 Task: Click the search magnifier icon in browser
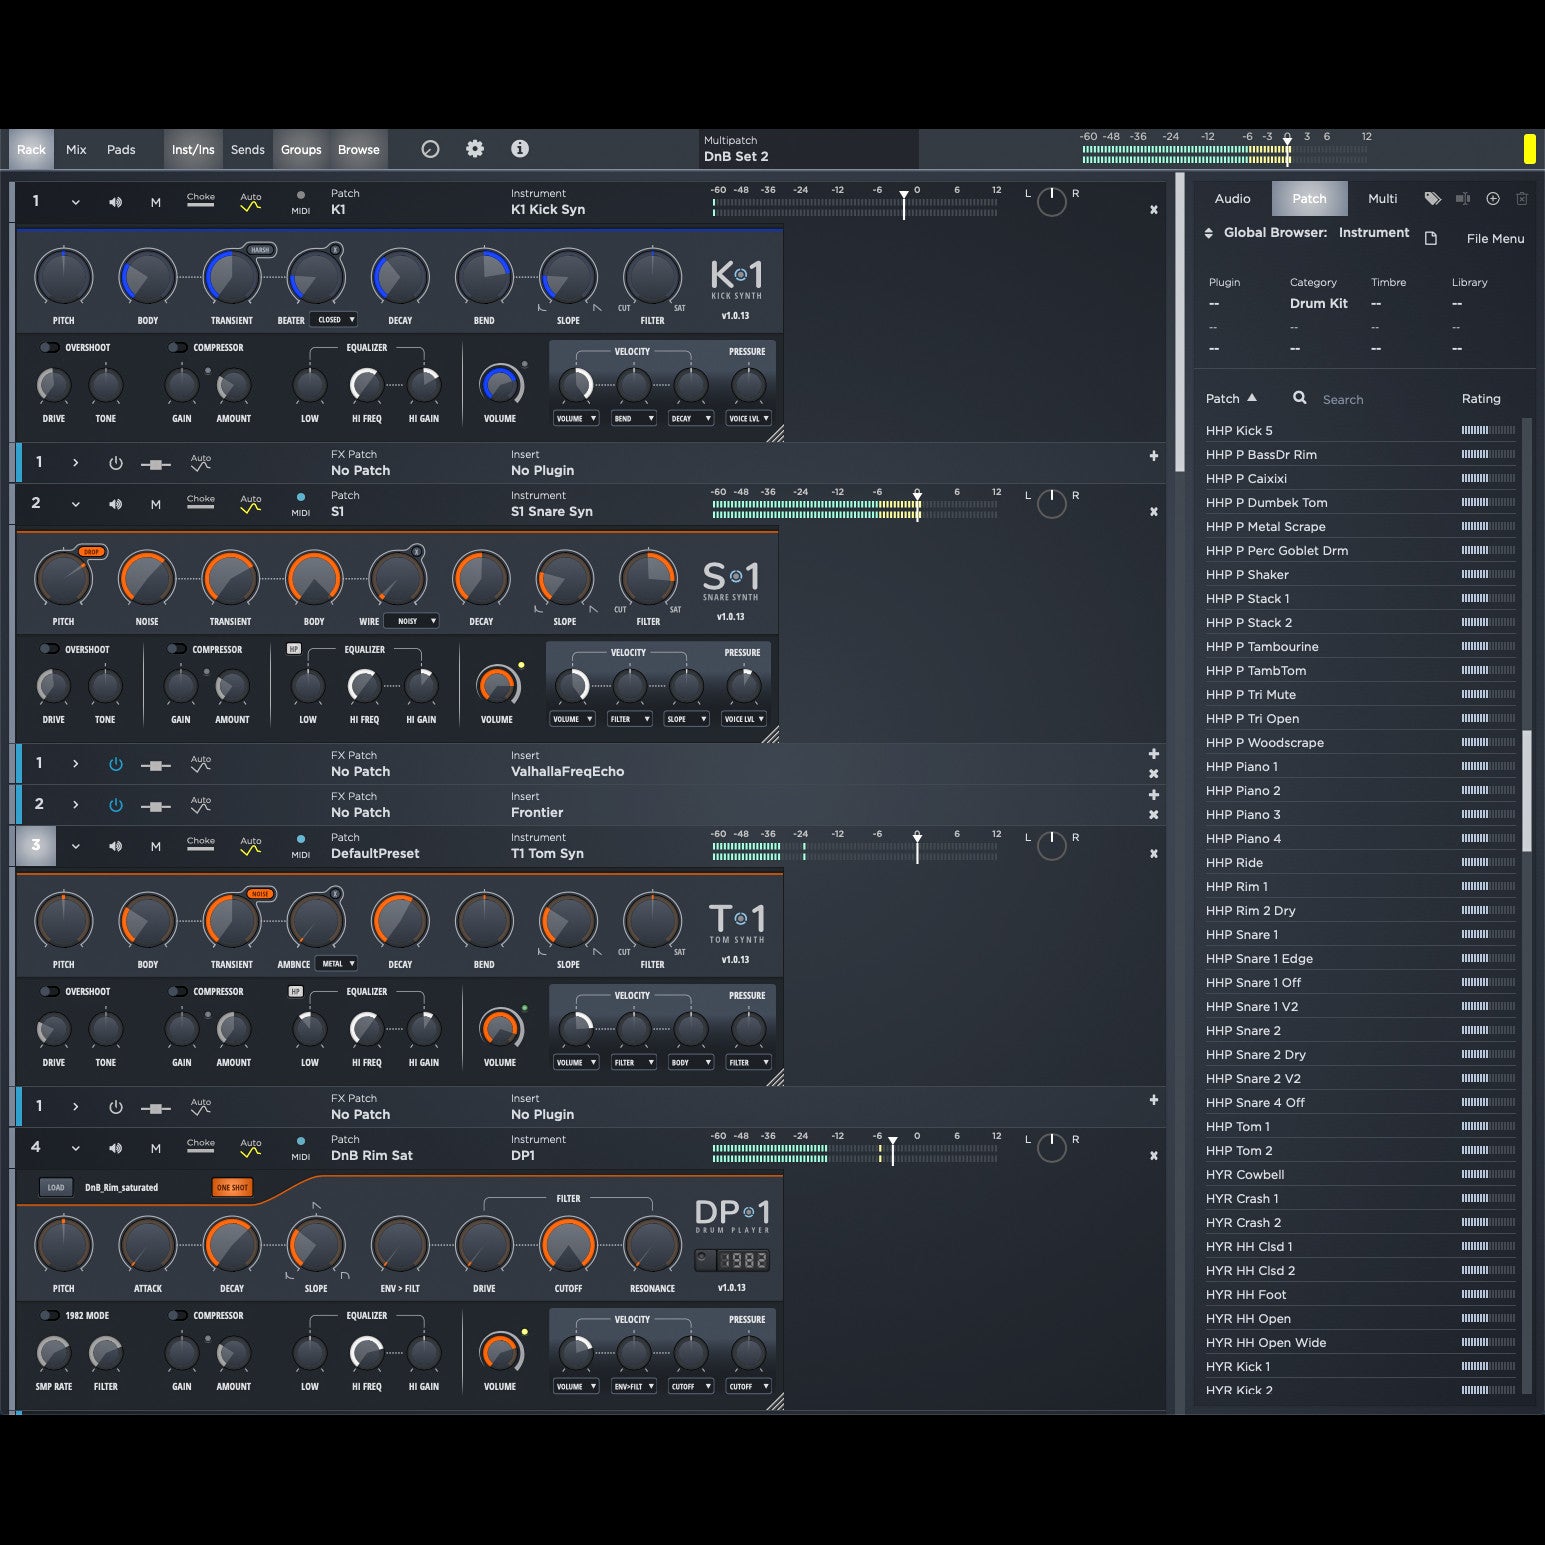[1300, 398]
